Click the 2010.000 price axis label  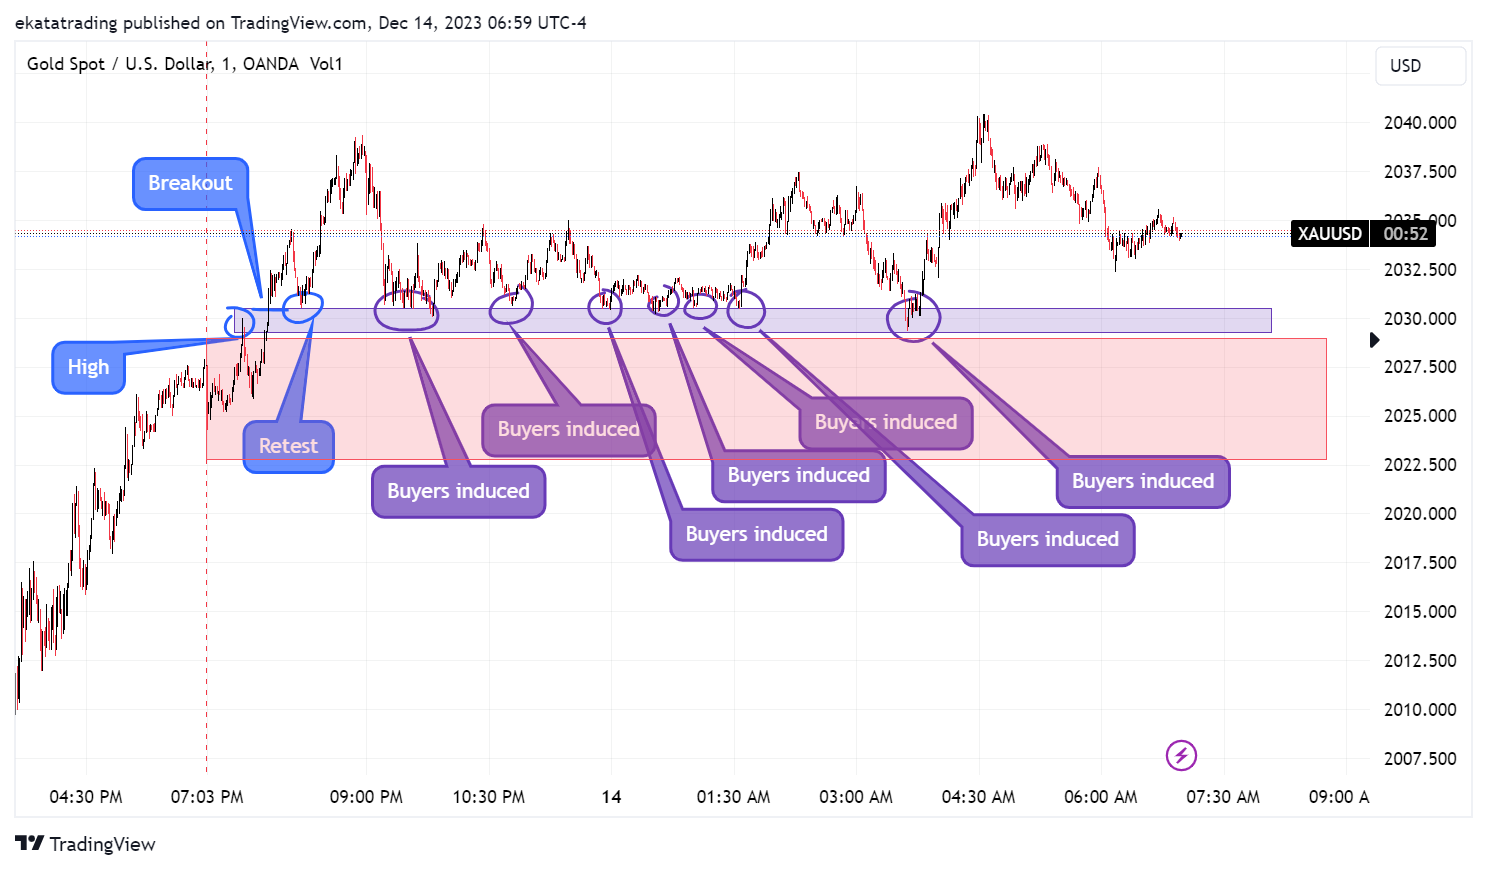1420,710
